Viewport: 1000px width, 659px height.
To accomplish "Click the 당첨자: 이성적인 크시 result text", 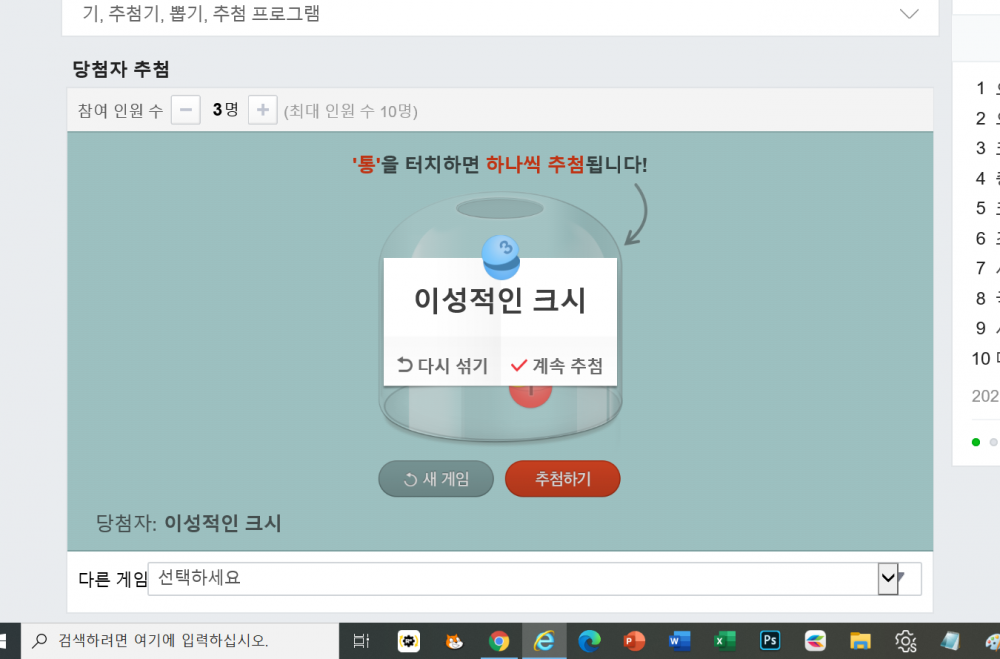I will (x=188, y=523).
